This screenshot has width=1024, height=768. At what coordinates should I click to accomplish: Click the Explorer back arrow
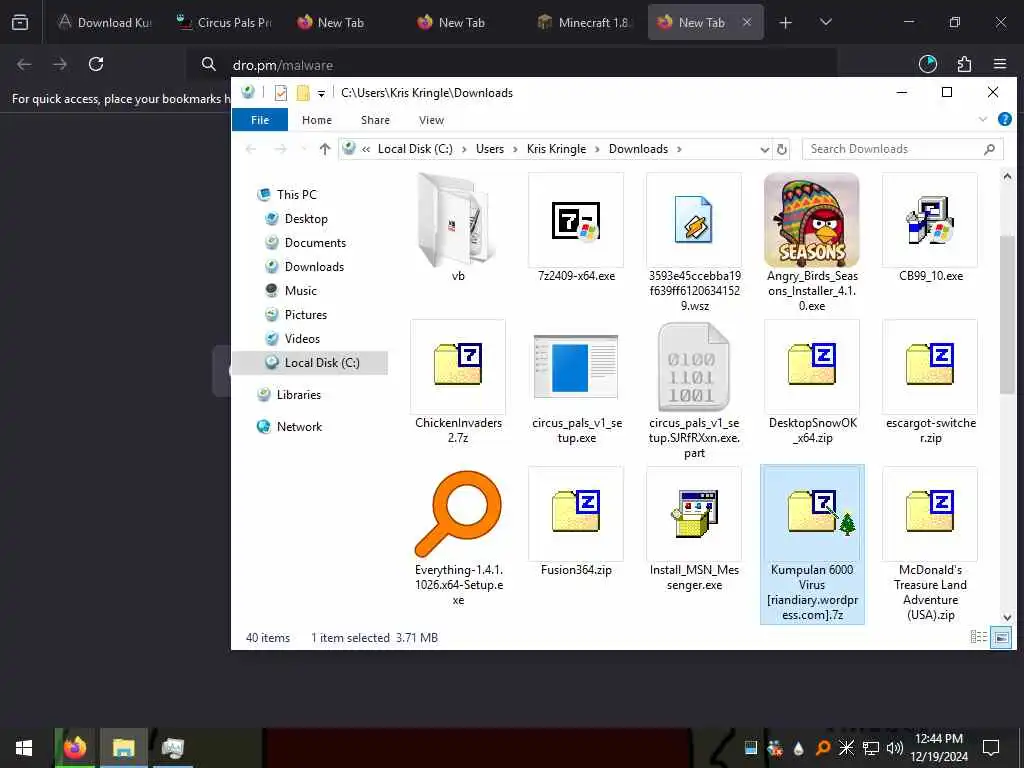tap(251, 149)
